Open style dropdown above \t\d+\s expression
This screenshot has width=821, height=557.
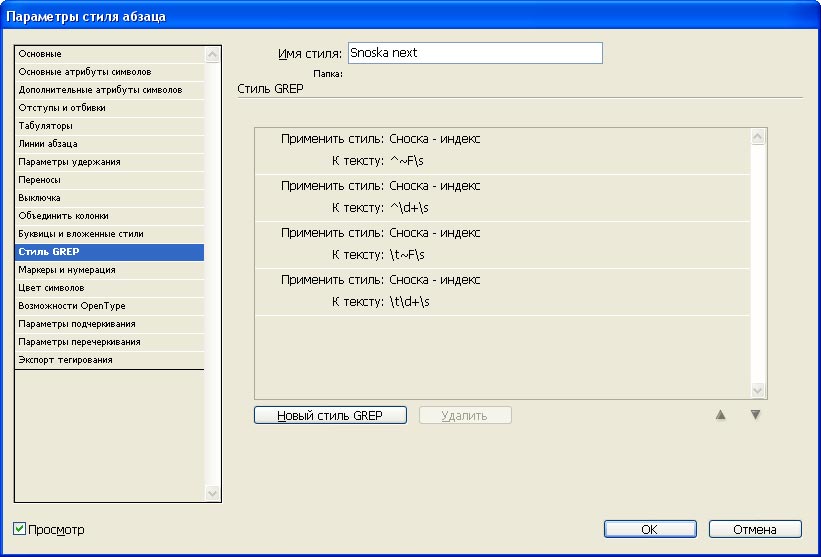[x=435, y=280]
